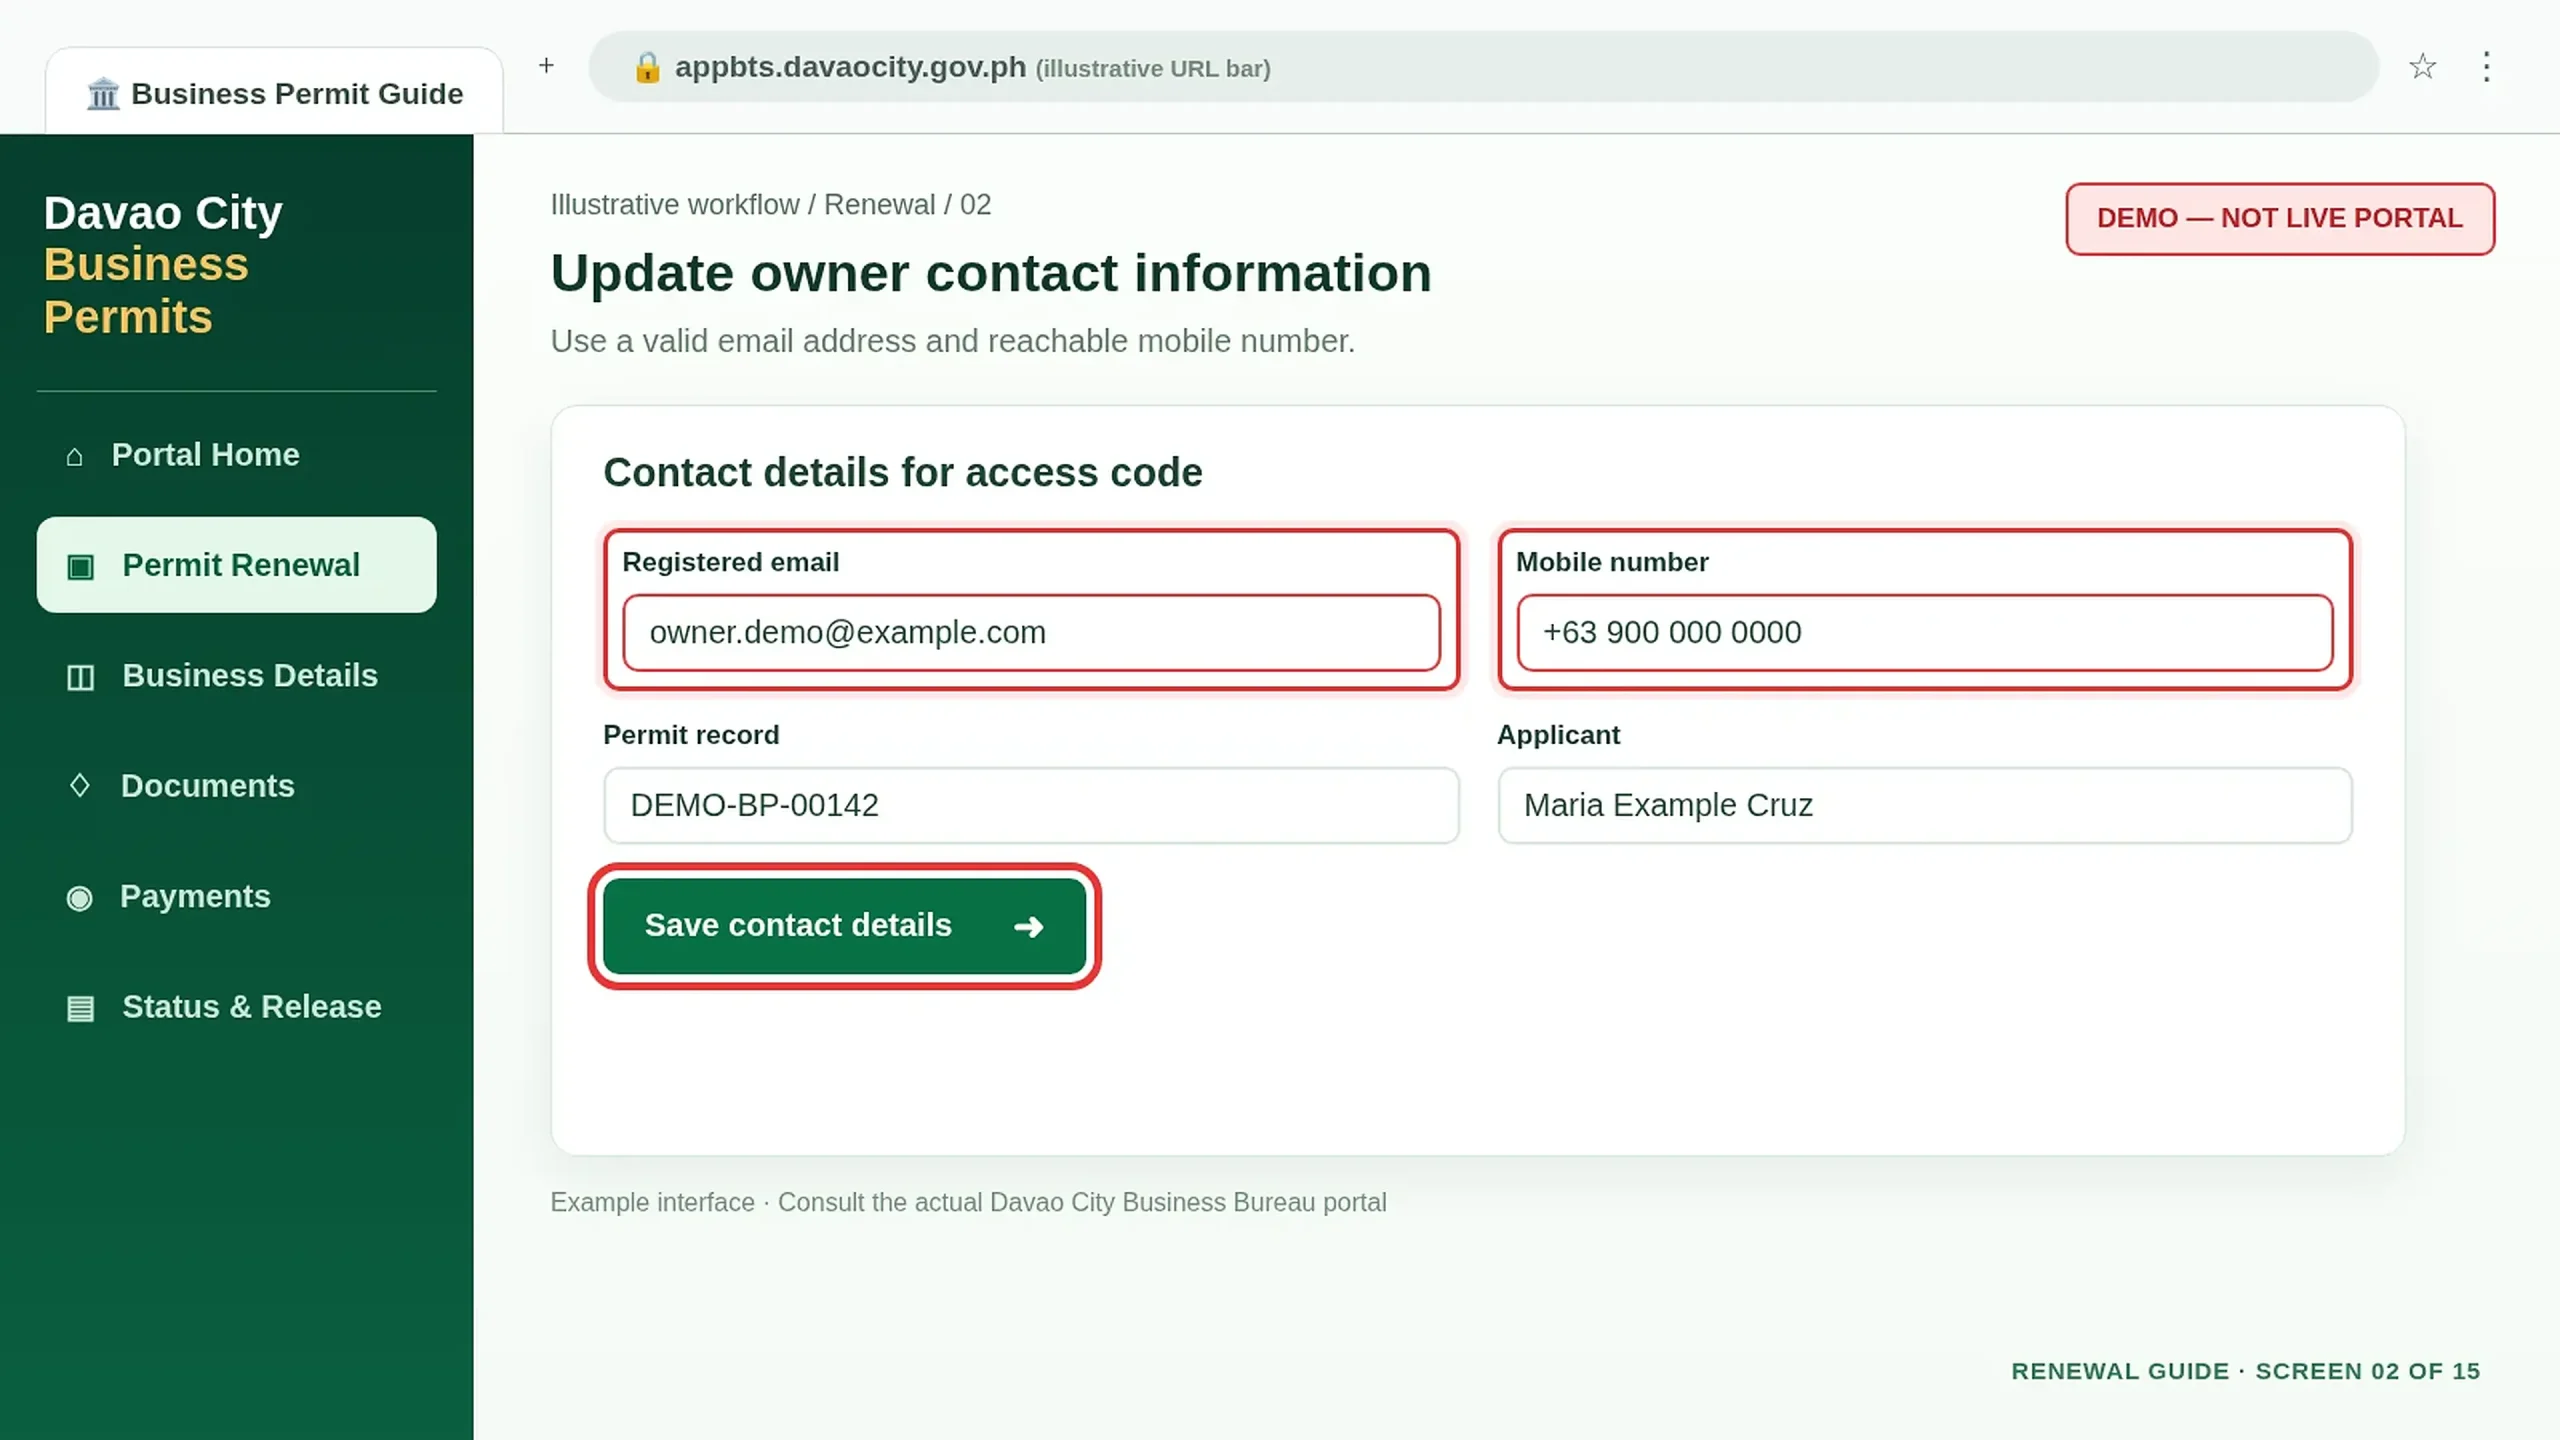The image size is (2560, 1440).
Task: Click the 'Example interface' footer note
Action: pyautogui.click(x=968, y=1203)
